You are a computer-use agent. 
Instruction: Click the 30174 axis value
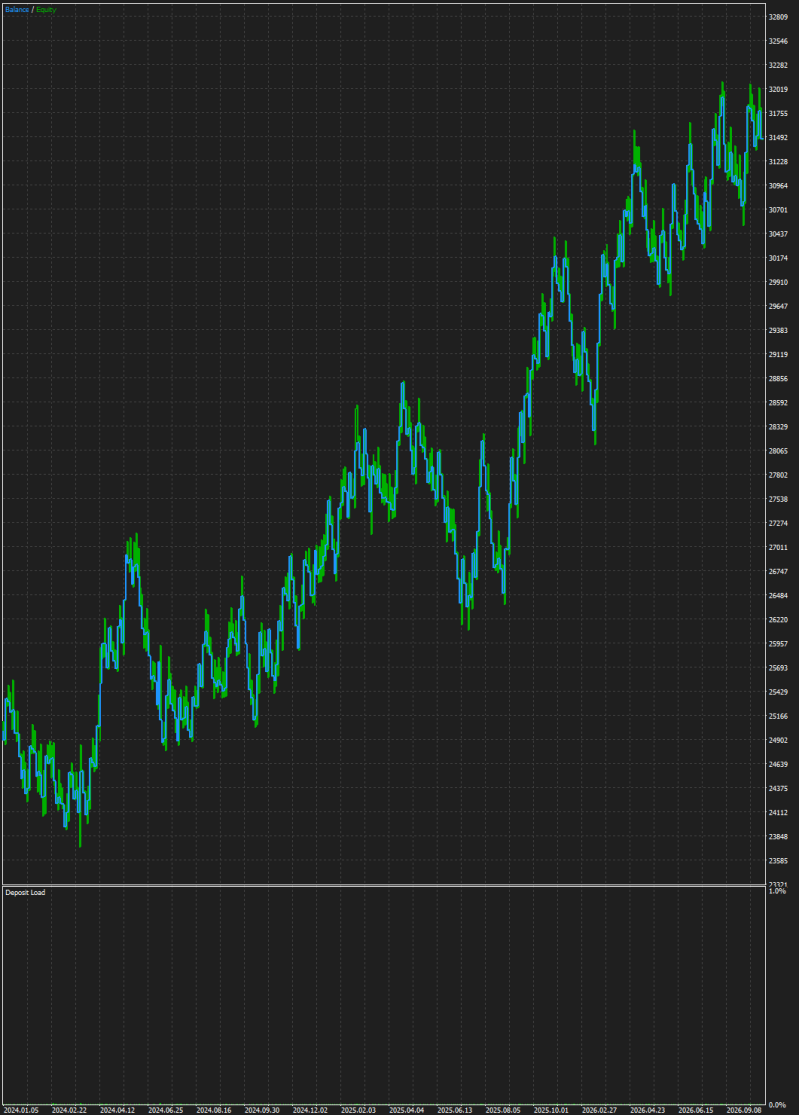[x=778, y=258]
